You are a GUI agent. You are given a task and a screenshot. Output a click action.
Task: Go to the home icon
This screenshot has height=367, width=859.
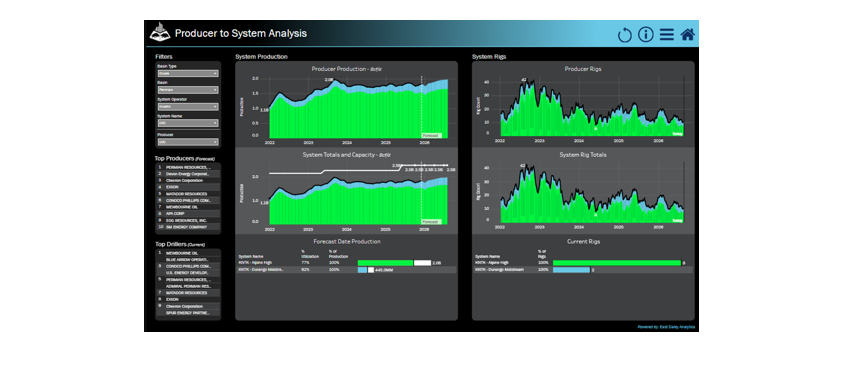[688, 35]
